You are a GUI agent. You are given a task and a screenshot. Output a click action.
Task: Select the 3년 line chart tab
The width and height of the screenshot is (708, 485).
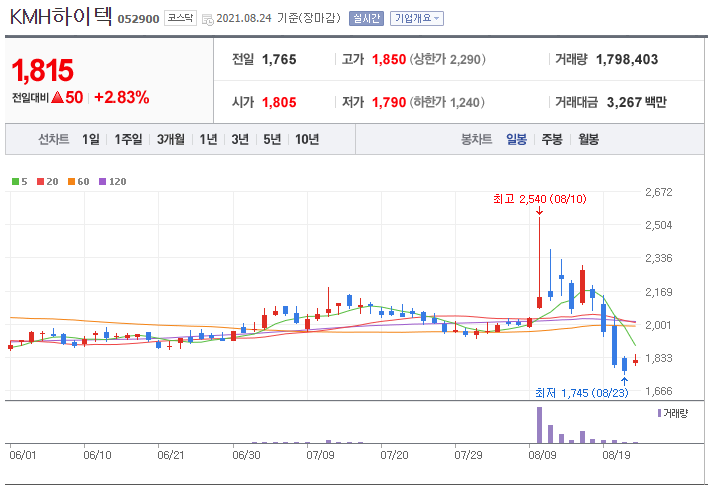240,139
